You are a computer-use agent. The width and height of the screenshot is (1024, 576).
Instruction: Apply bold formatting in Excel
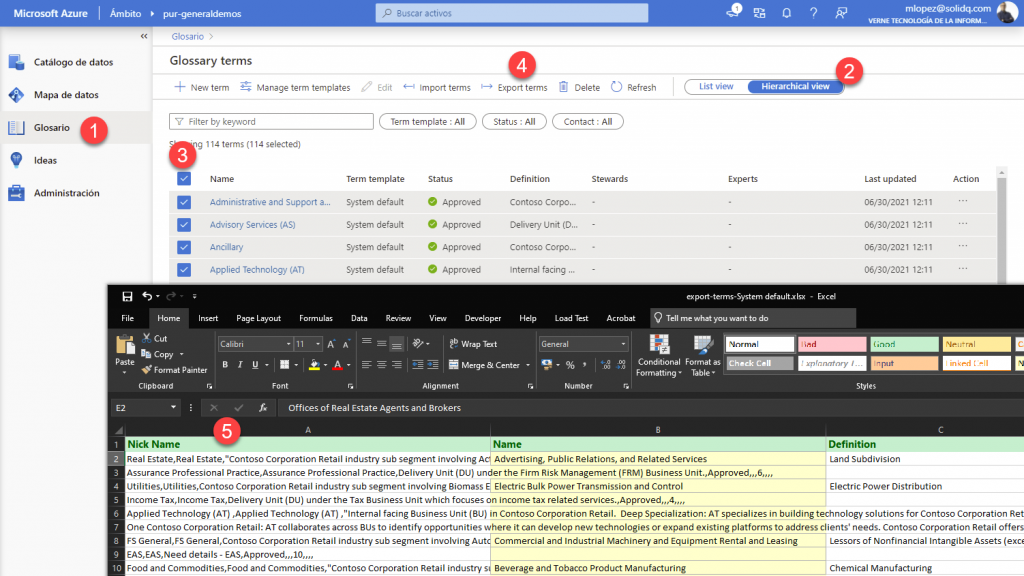225,365
